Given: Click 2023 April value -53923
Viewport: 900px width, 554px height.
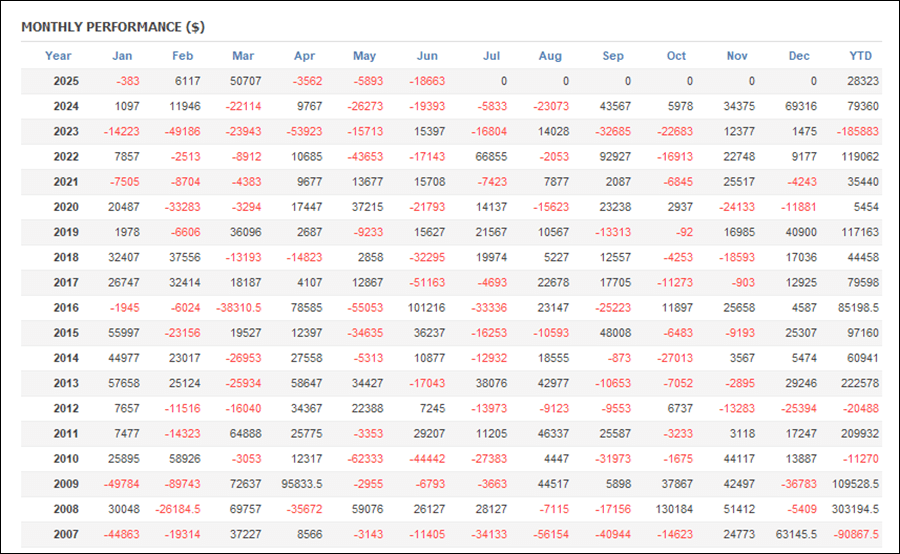Looking at the screenshot, I should pos(304,131).
